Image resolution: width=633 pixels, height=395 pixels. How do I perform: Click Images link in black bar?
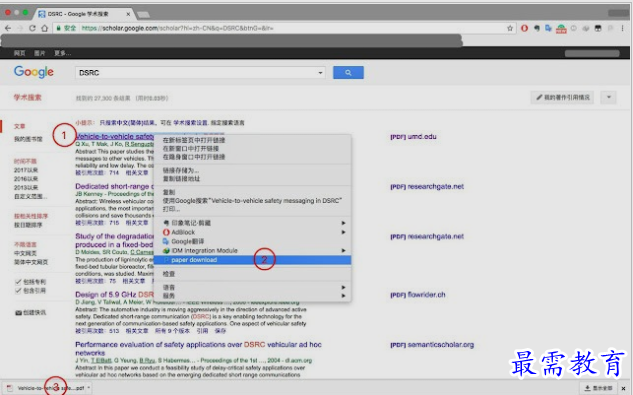(40, 53)
